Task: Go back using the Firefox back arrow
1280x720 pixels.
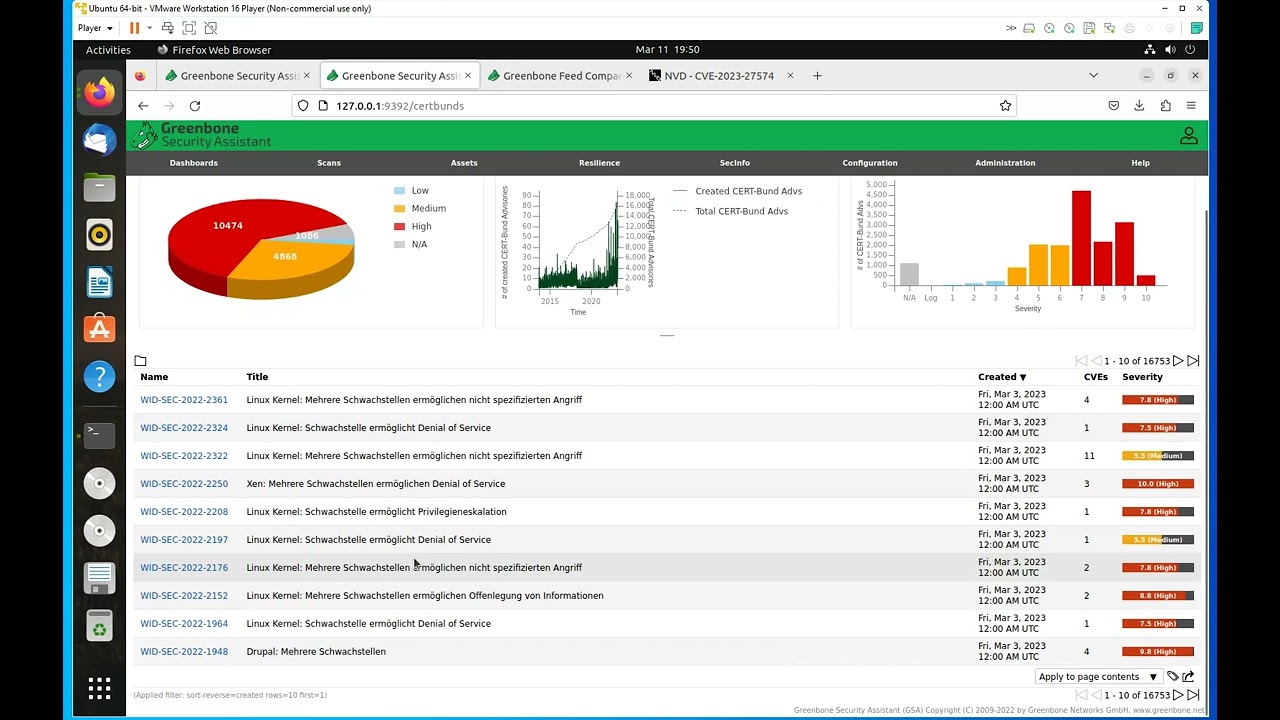Action: [x=143, y=106]
